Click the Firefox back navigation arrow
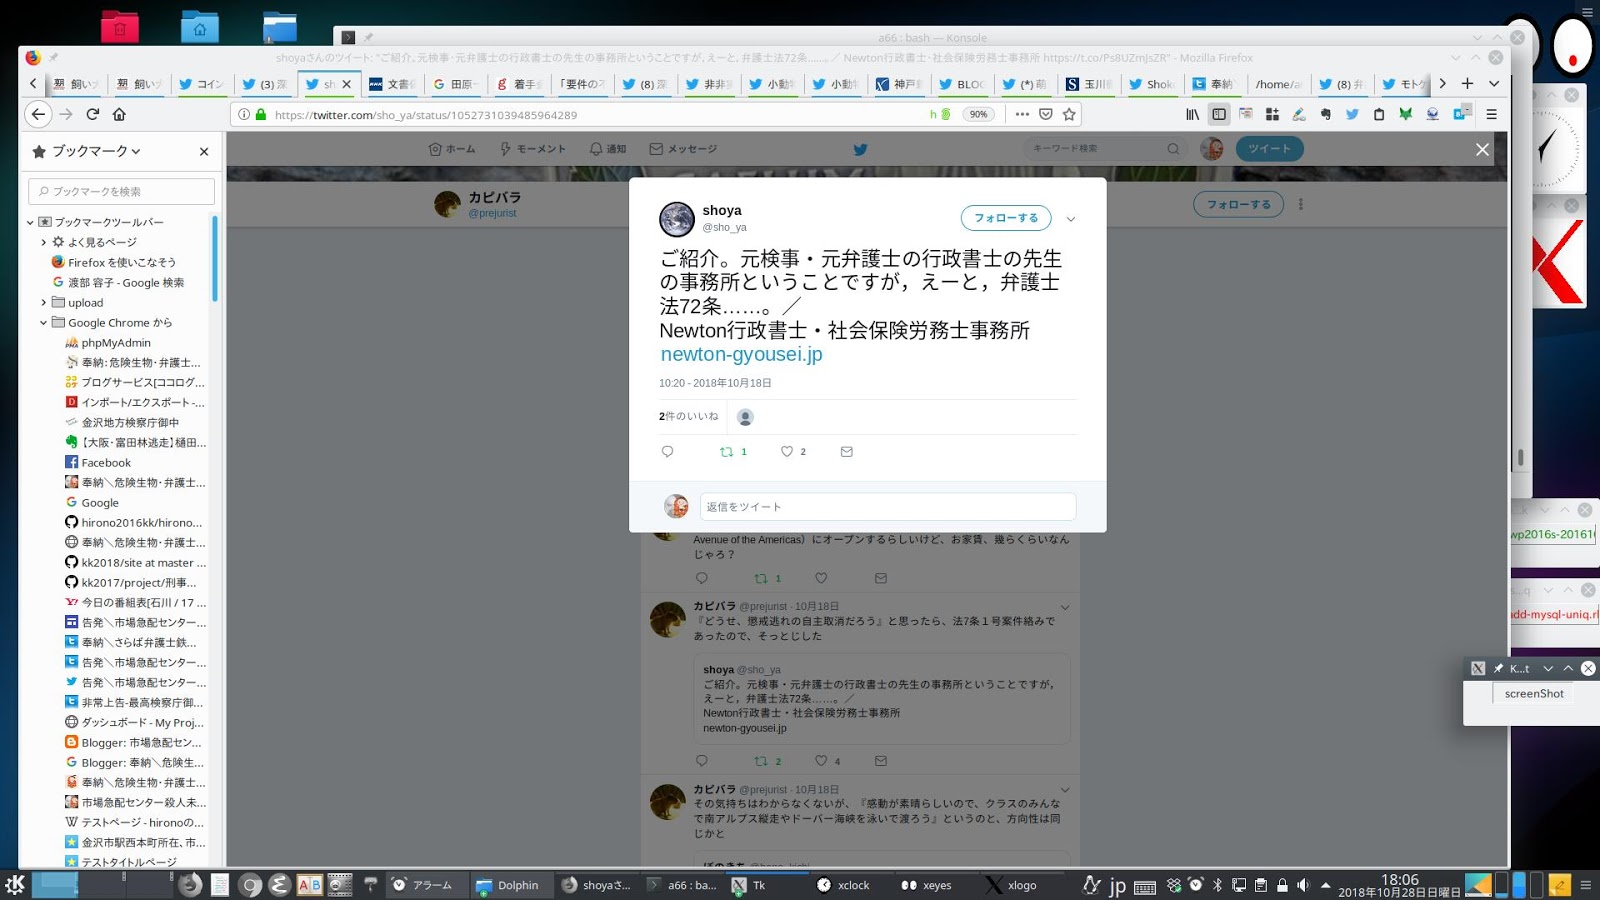The width and height of the screenshot is (1600, 900). (x=38, y=114)
